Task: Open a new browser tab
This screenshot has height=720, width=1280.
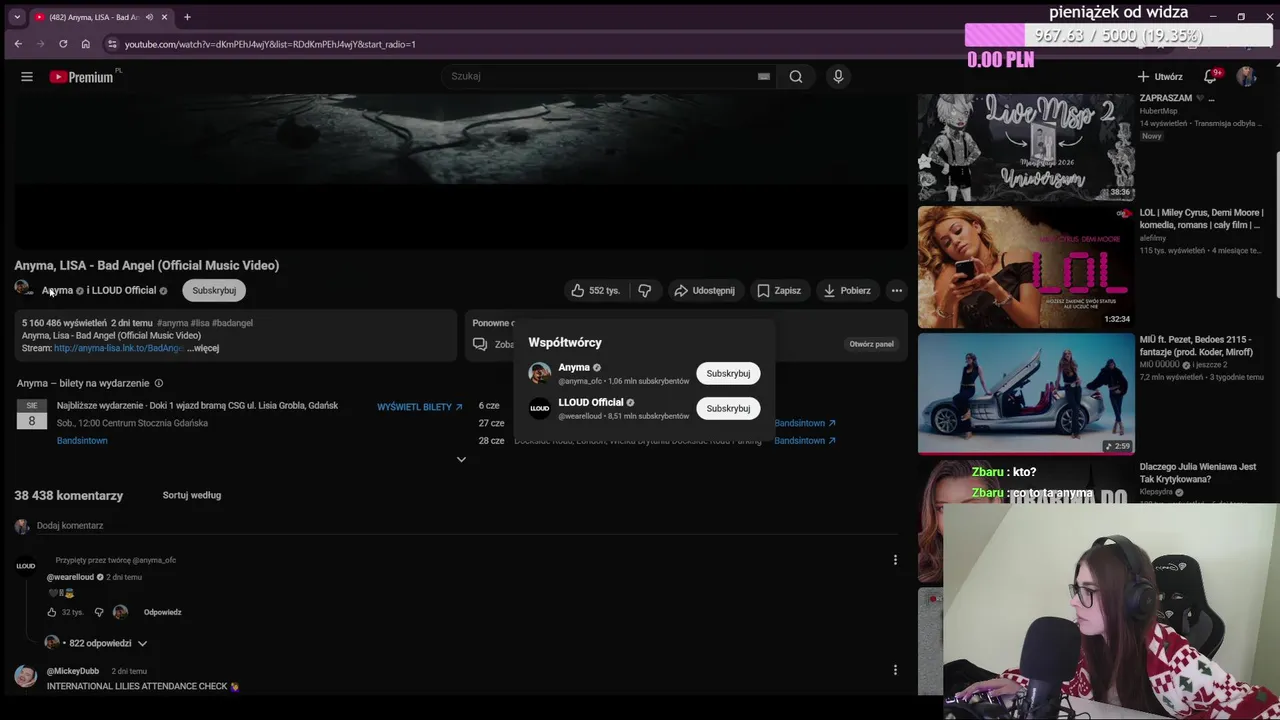Action: tap(187, 17)
